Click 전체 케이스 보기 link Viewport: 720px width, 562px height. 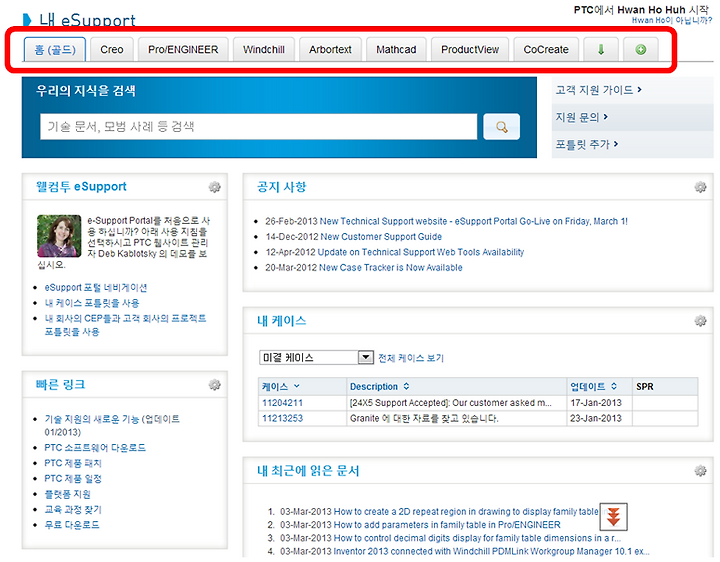coord(411,358)
